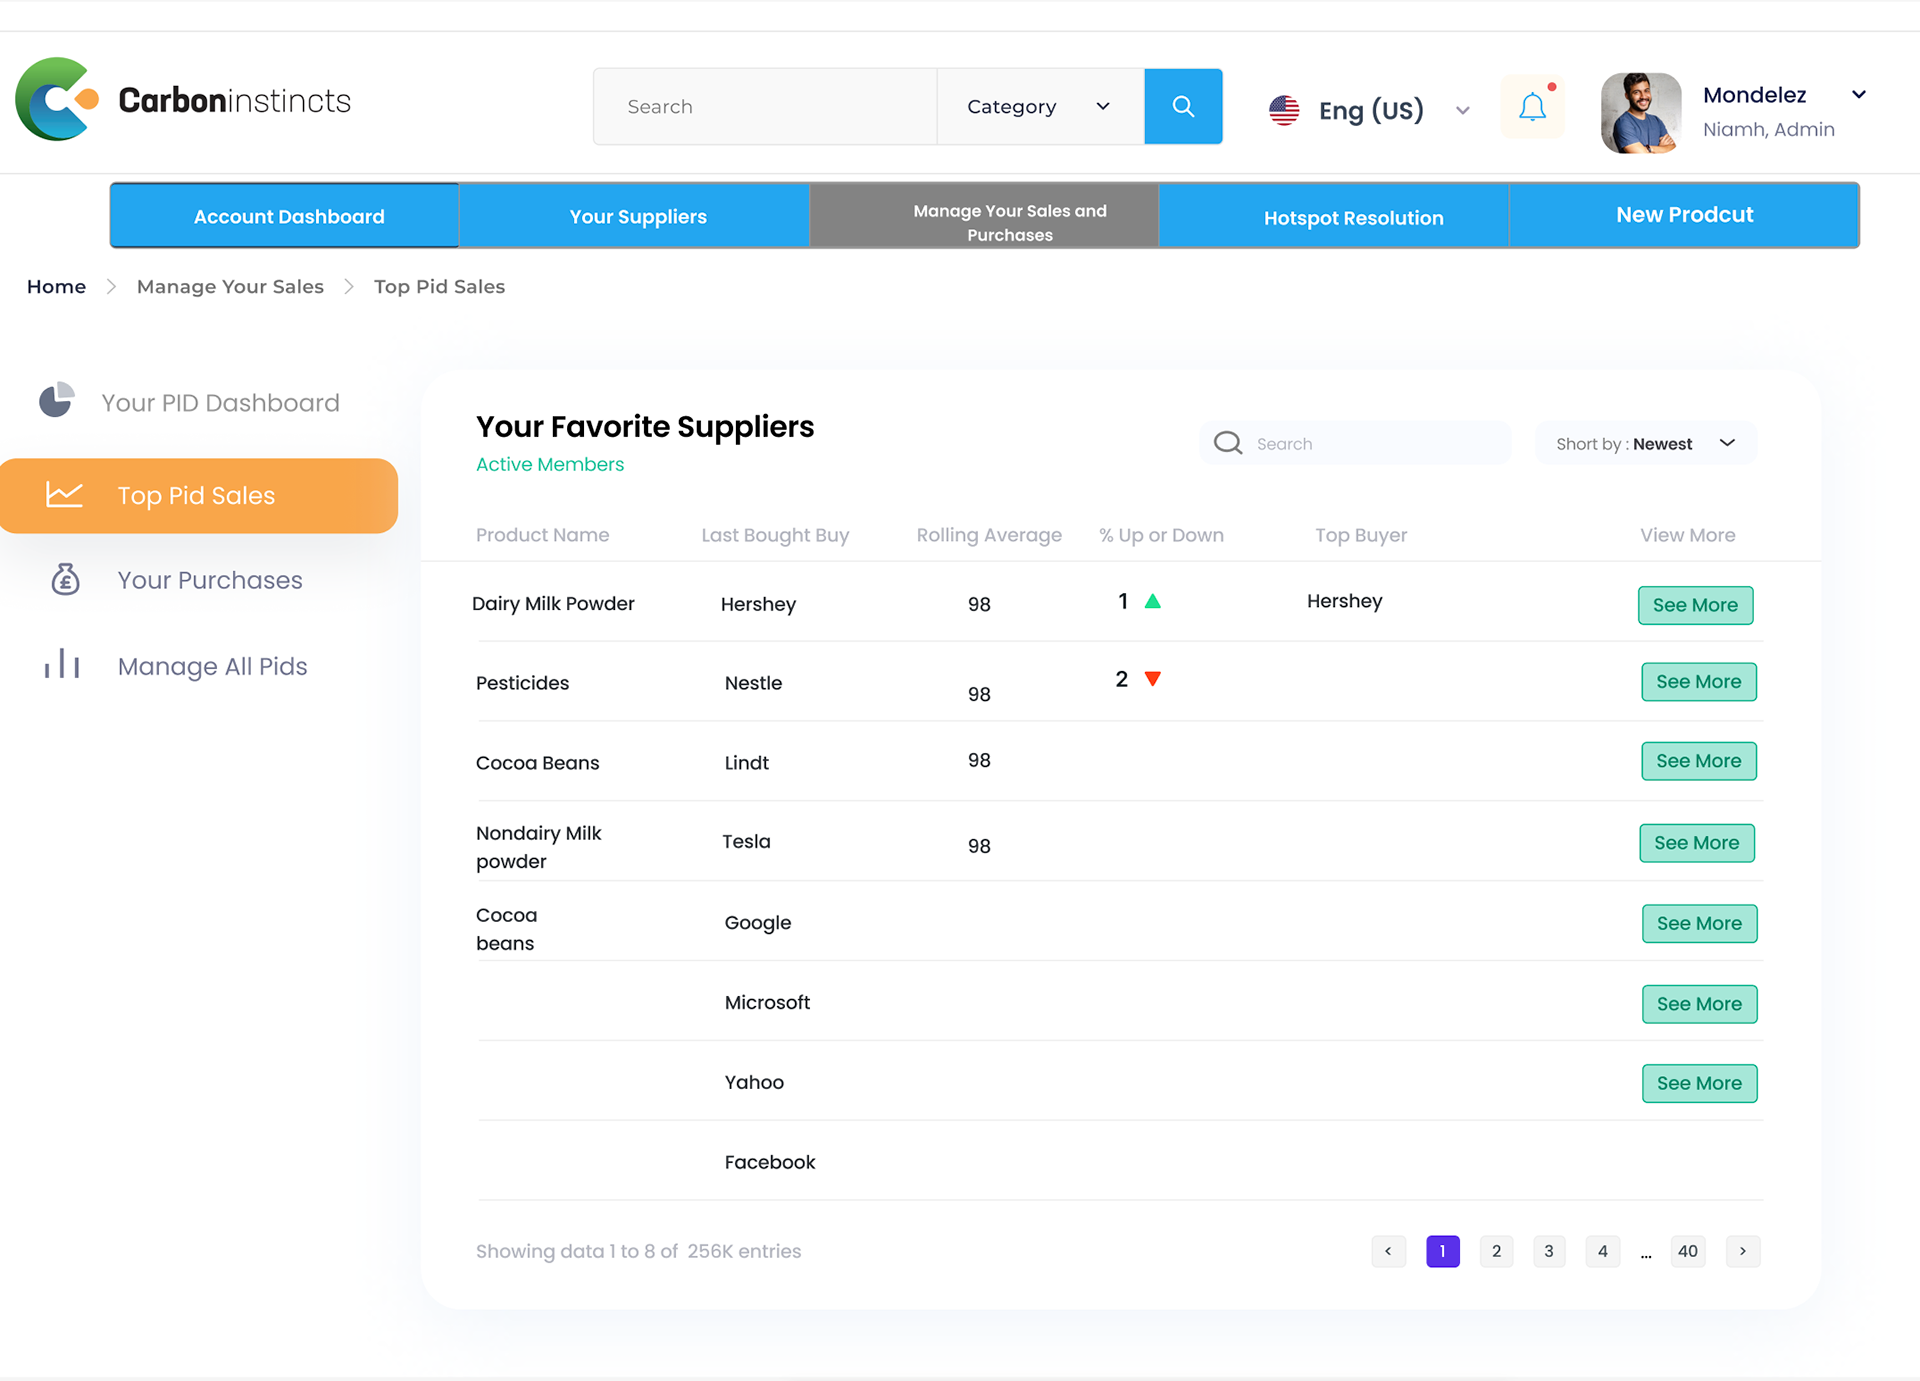The height and width of the screenshot is (1381, 1920).
Task: Click See More for Pesticides row
Action: [x=1699, y=682]
